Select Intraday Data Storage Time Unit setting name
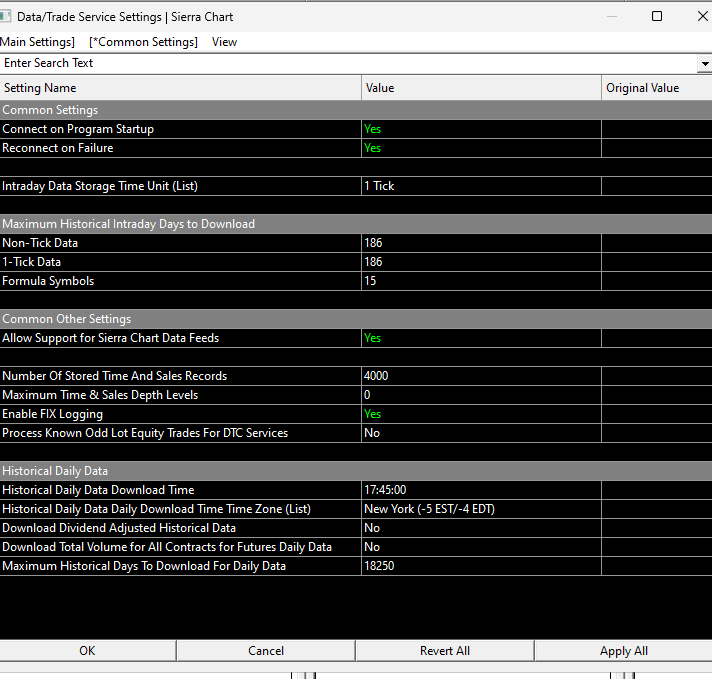Image resolution: width=712 pixels, height=679 pixels. 180,186
